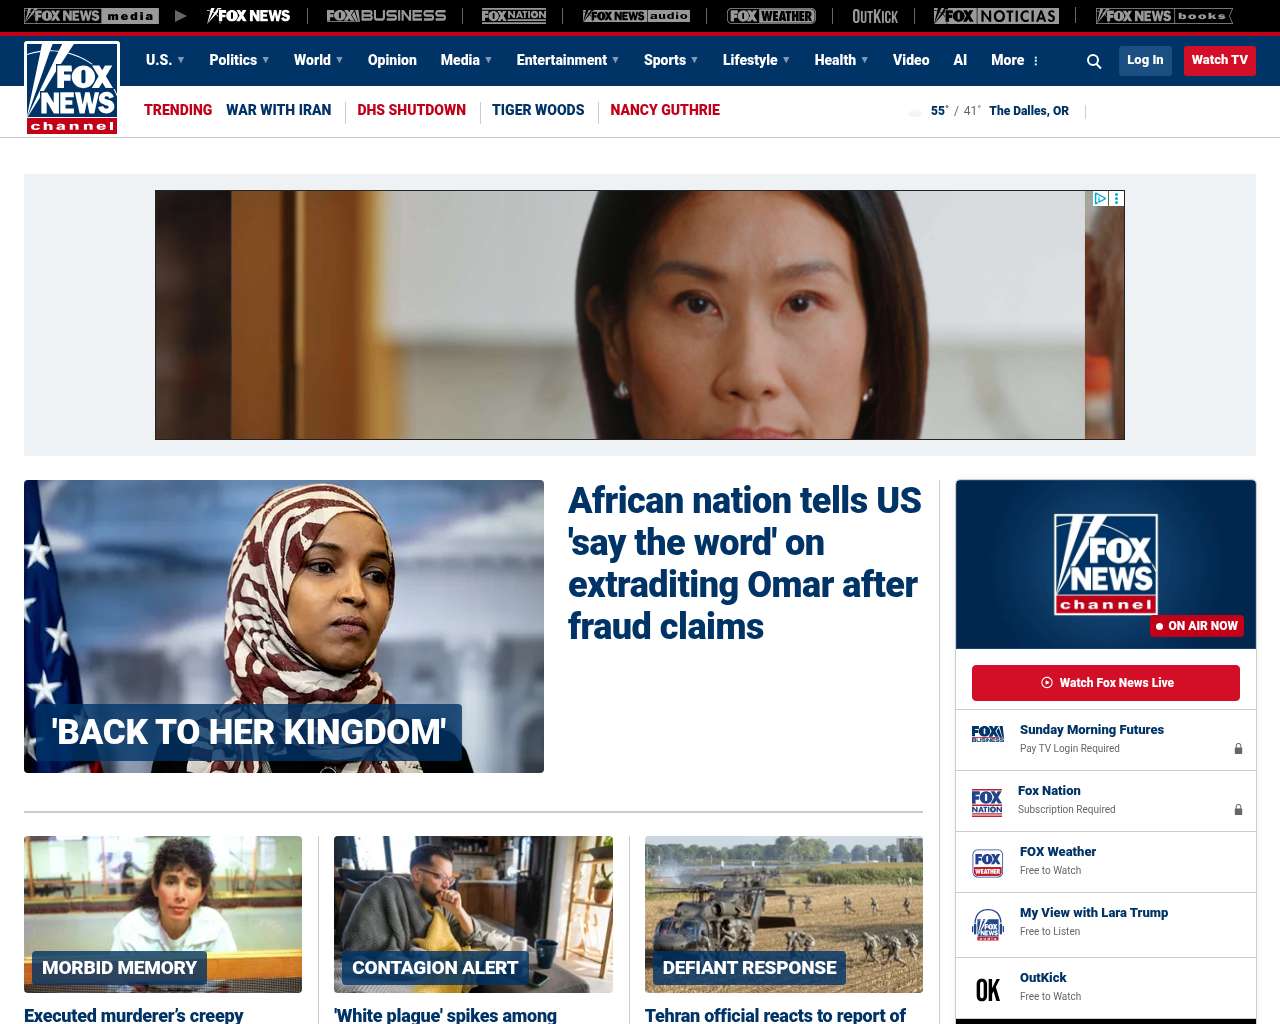Image resolution: width=1280 pixels, height=1024 pixels.
Task: Go to Fox Weather network logo
Action: click(x=771, y=16)
